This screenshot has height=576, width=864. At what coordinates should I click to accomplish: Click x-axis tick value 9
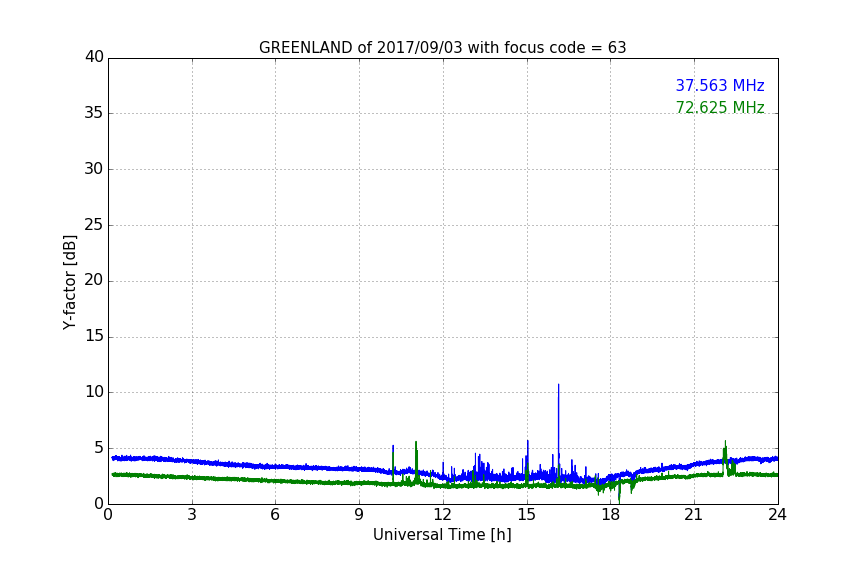point(359,515)
